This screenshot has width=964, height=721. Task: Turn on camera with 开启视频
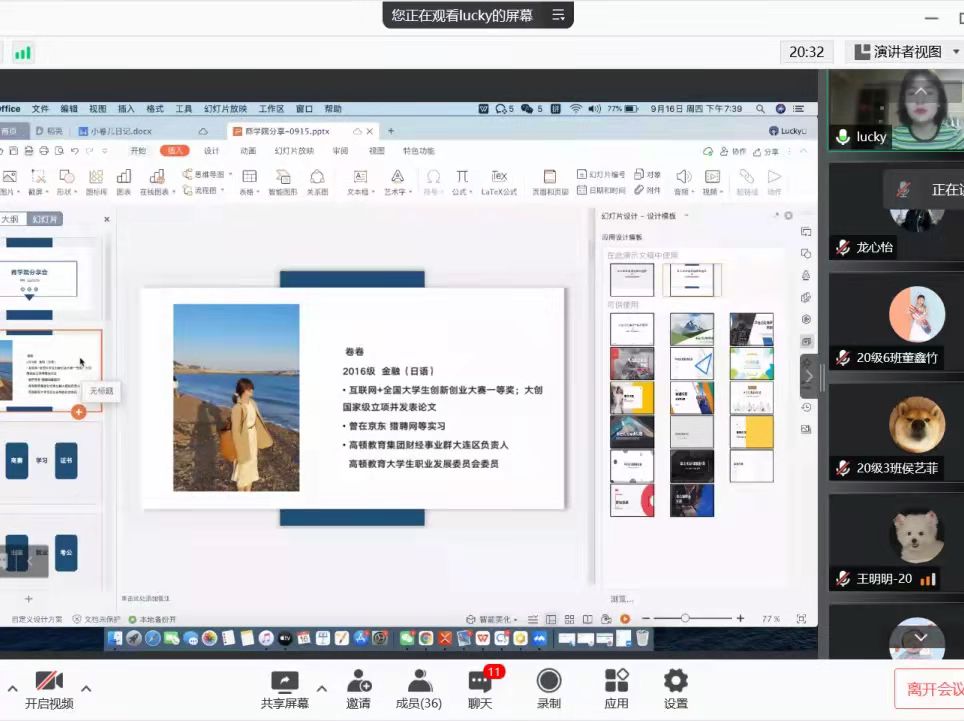click(49, 689)
